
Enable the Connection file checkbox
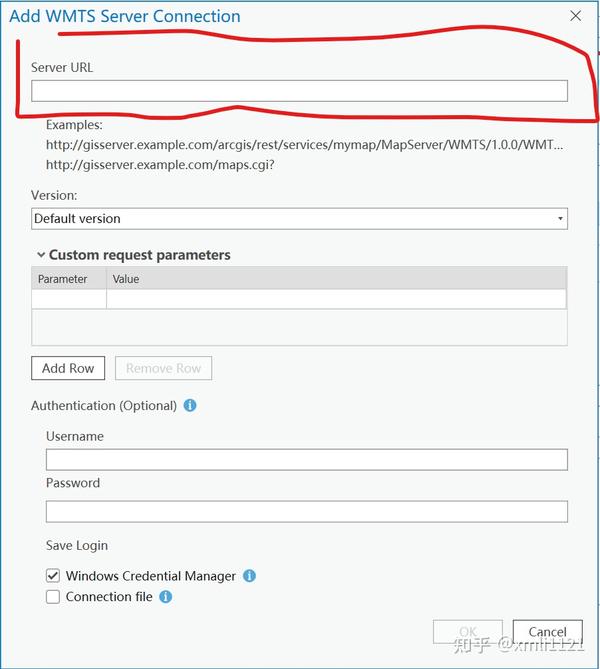coord(53,597)
